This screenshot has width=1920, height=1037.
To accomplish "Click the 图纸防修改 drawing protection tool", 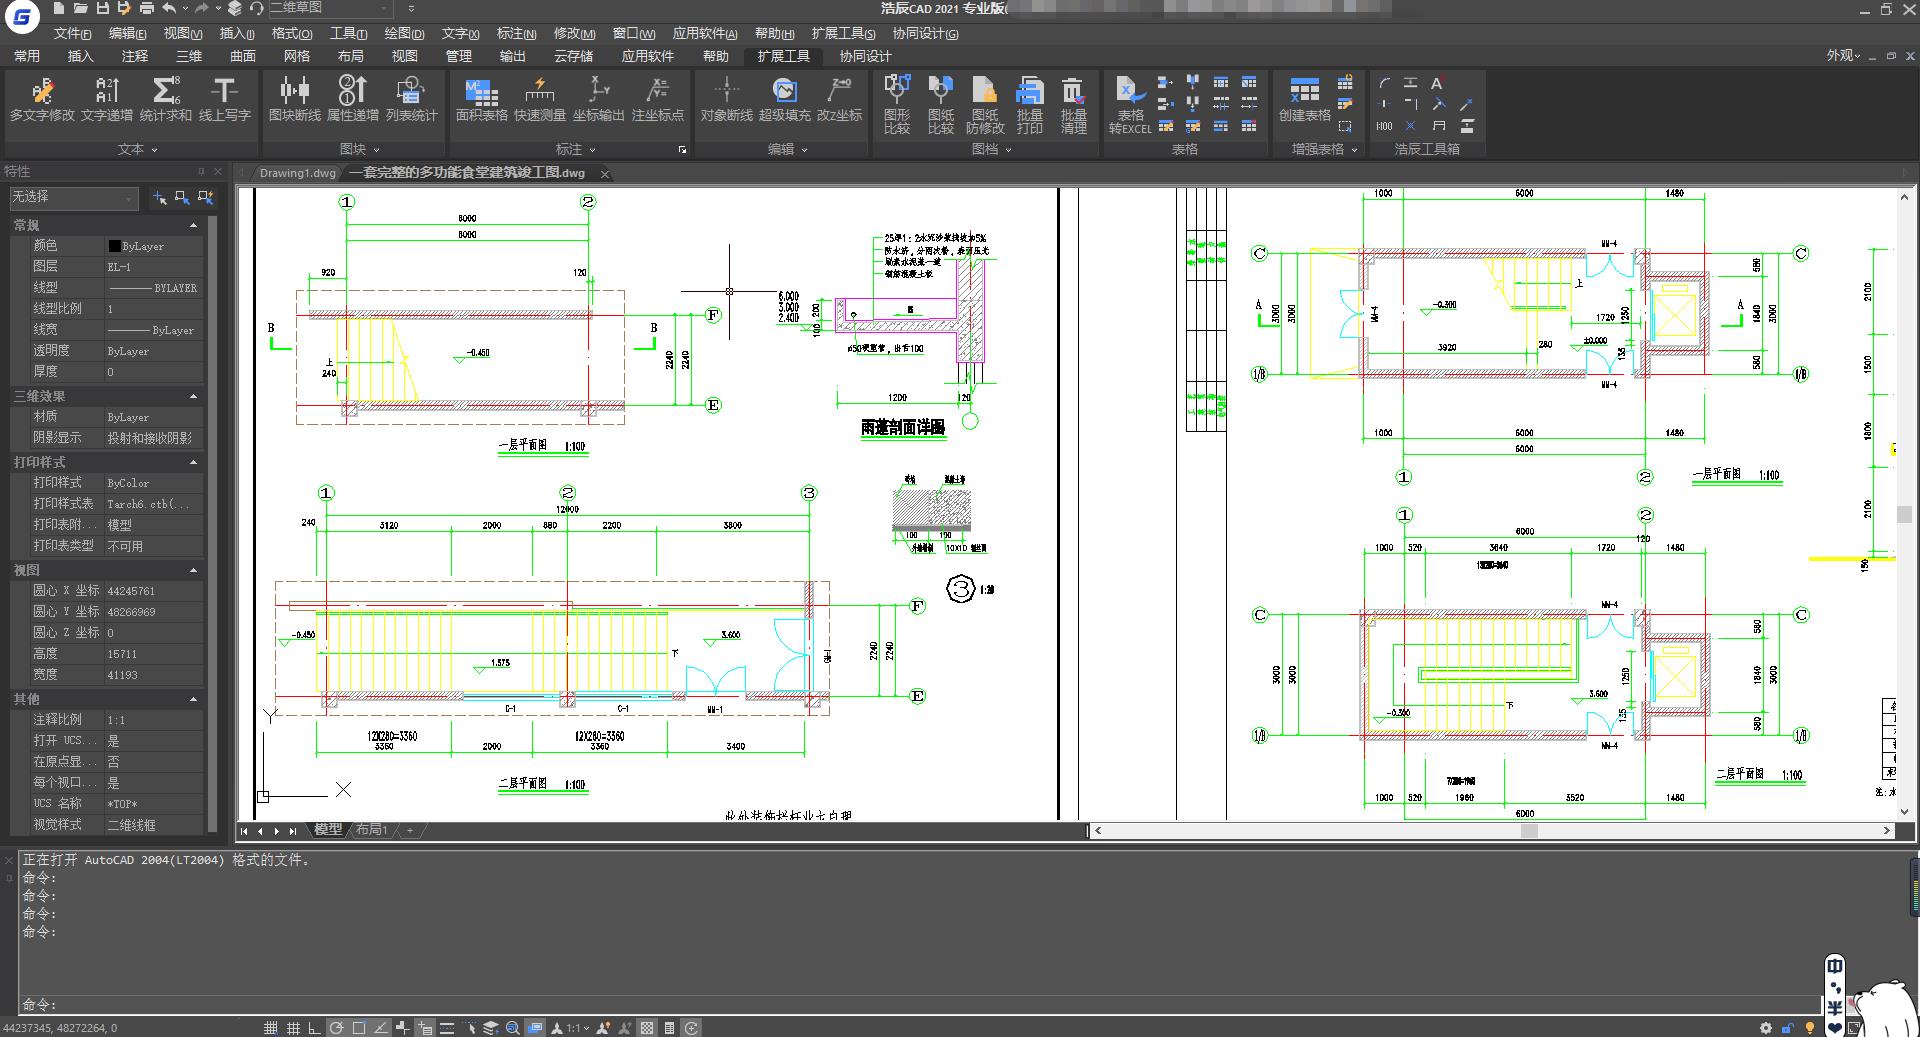I will pyautogui.click(x=985, y=104).
